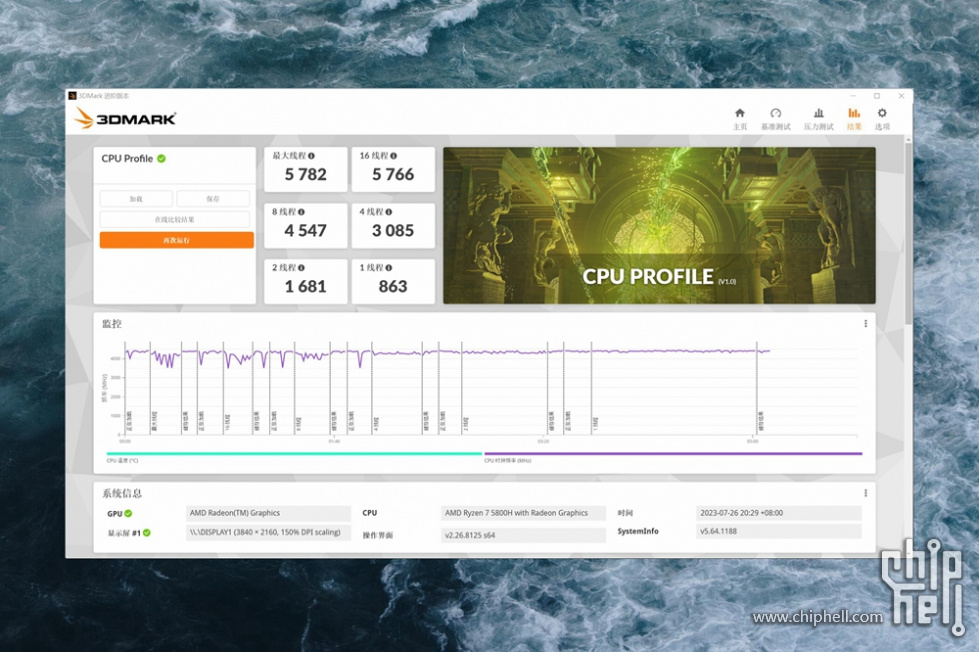Click the info icon beside 最大线程

tap(312, 156)
